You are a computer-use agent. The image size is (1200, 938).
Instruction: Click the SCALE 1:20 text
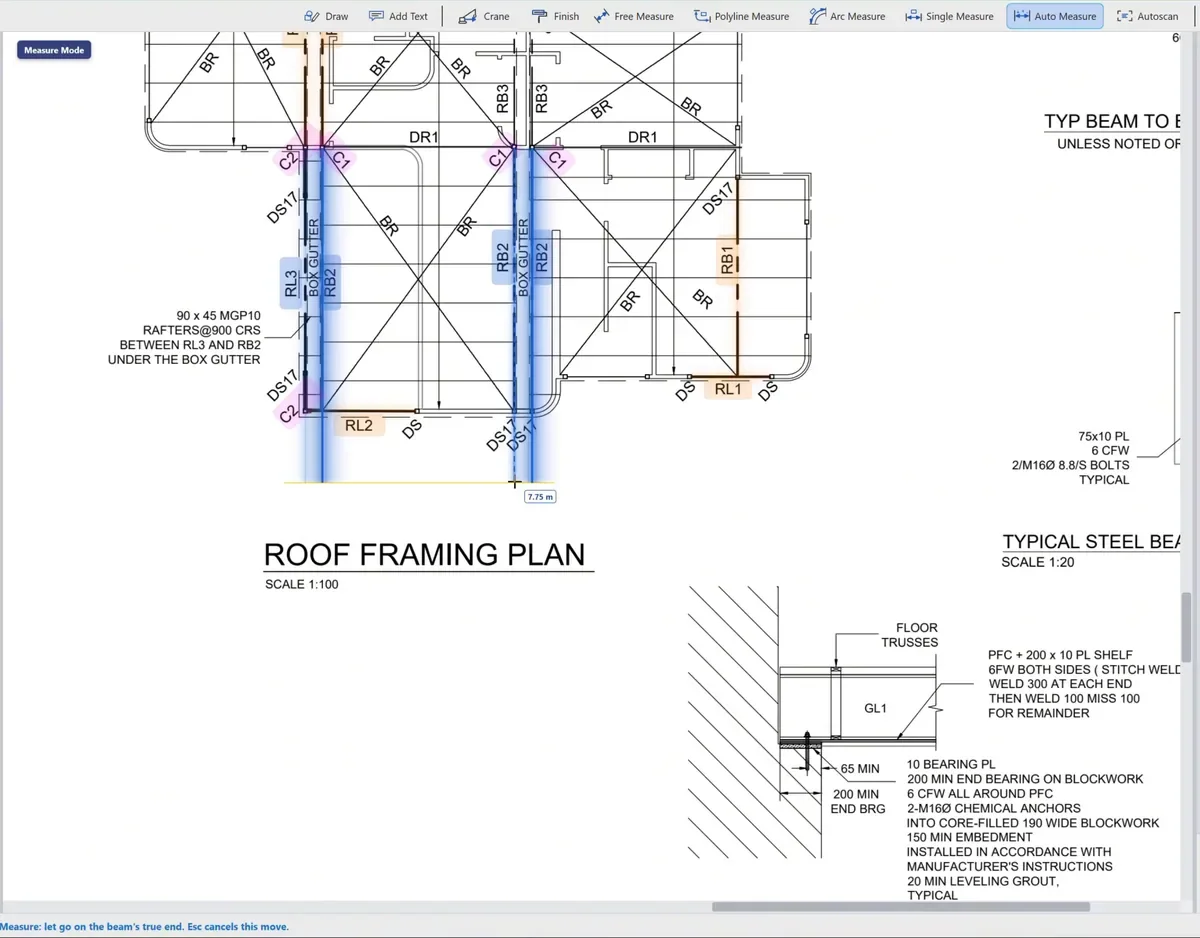pyautogui.click(x=1038, y=562)
